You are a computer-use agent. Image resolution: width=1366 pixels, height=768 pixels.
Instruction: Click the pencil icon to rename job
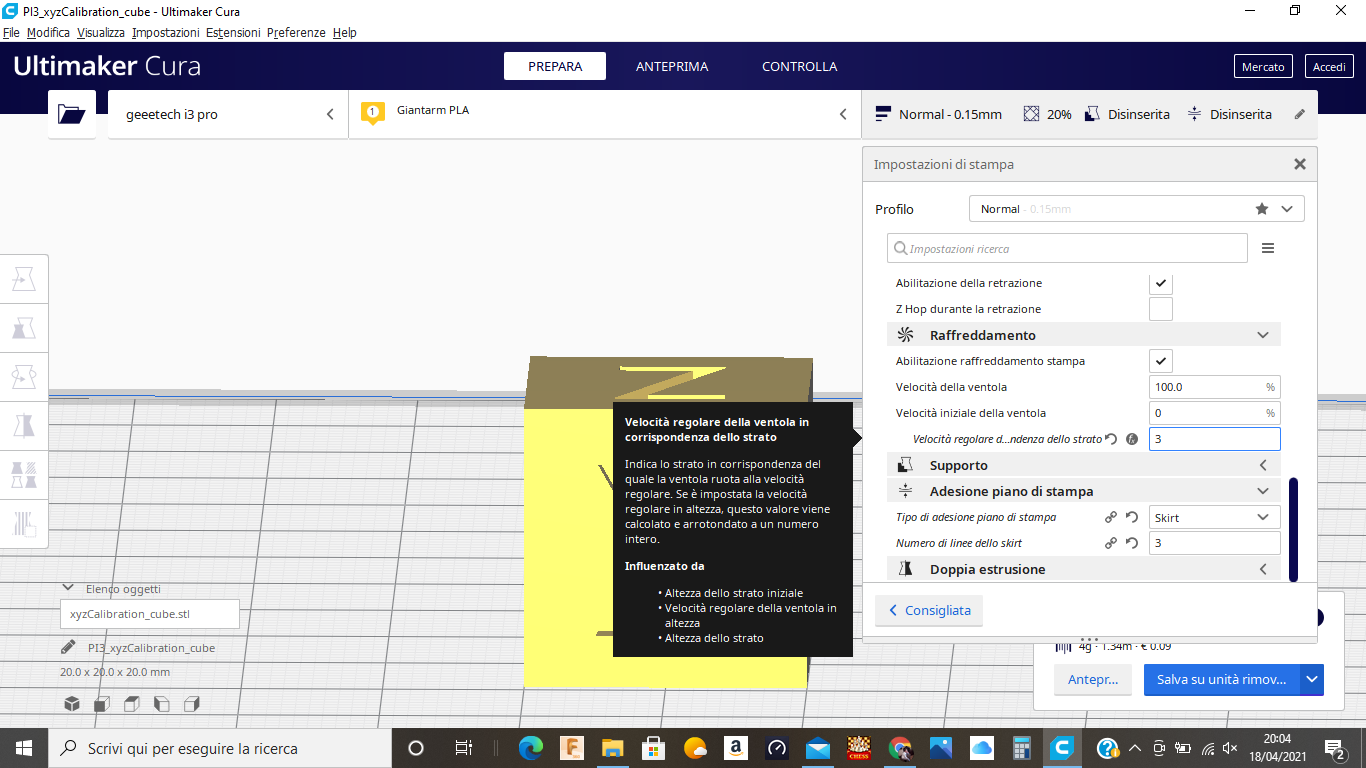(x=68, y=647)
